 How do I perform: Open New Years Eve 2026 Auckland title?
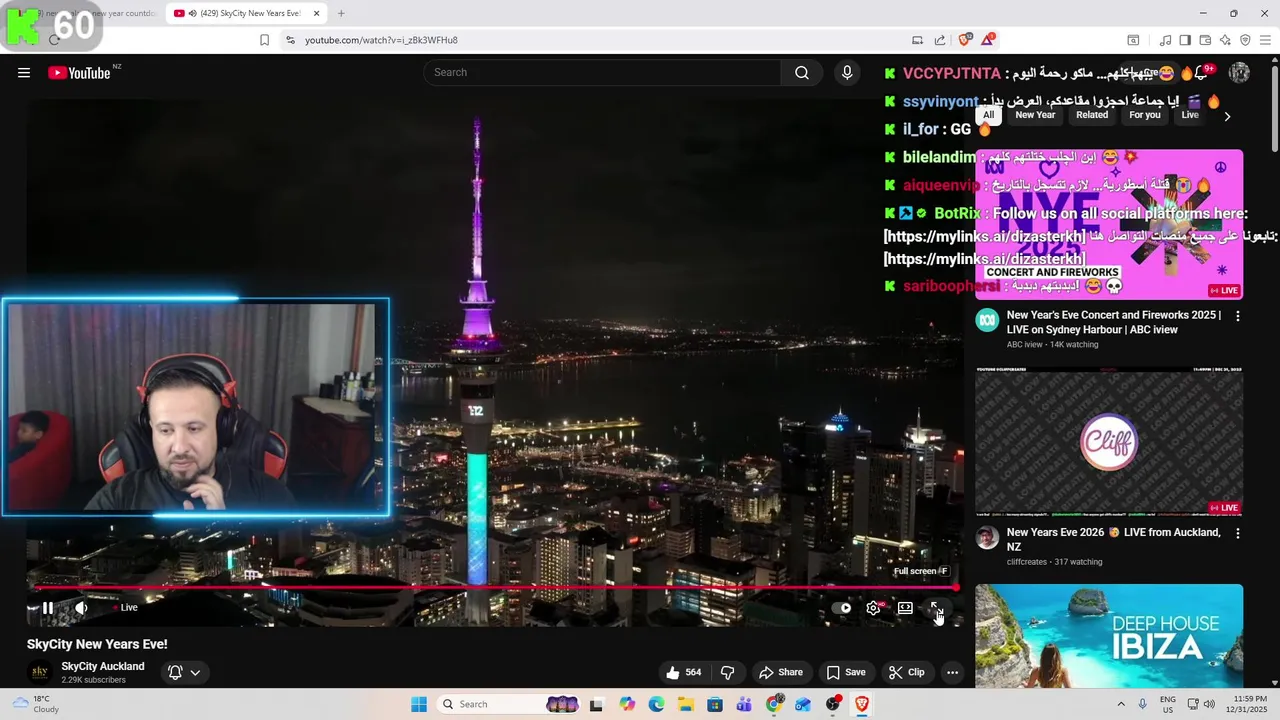coord(1114,539)
